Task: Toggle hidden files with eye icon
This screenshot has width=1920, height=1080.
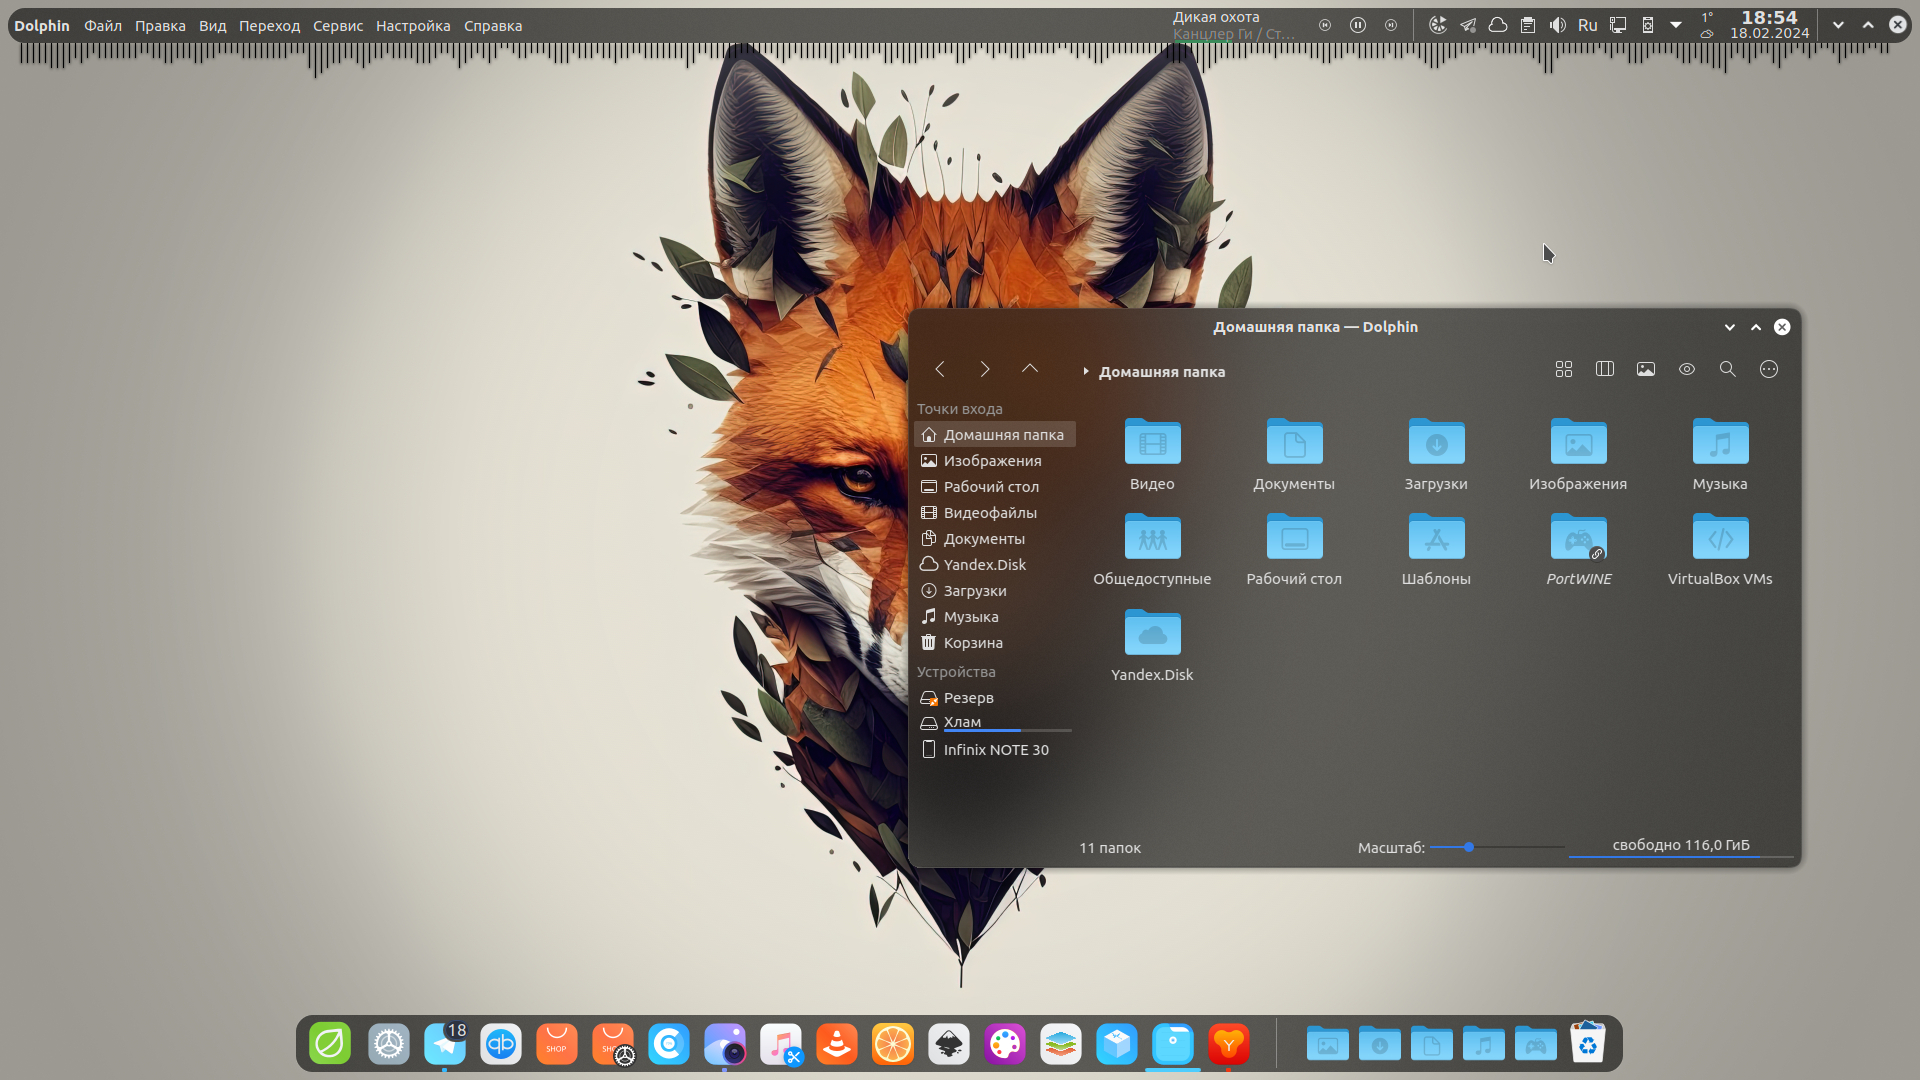Action: tap(1687, 369)
